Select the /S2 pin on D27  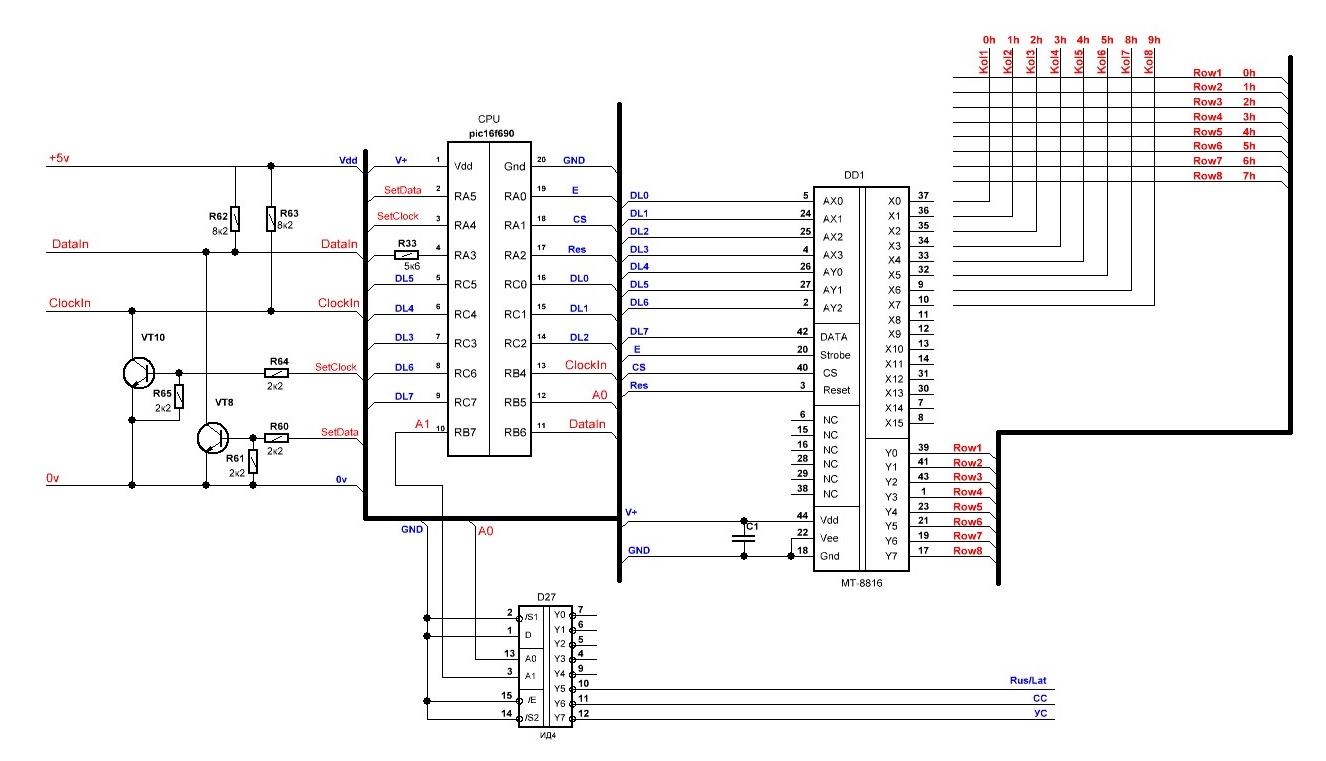tap(531, 717)
